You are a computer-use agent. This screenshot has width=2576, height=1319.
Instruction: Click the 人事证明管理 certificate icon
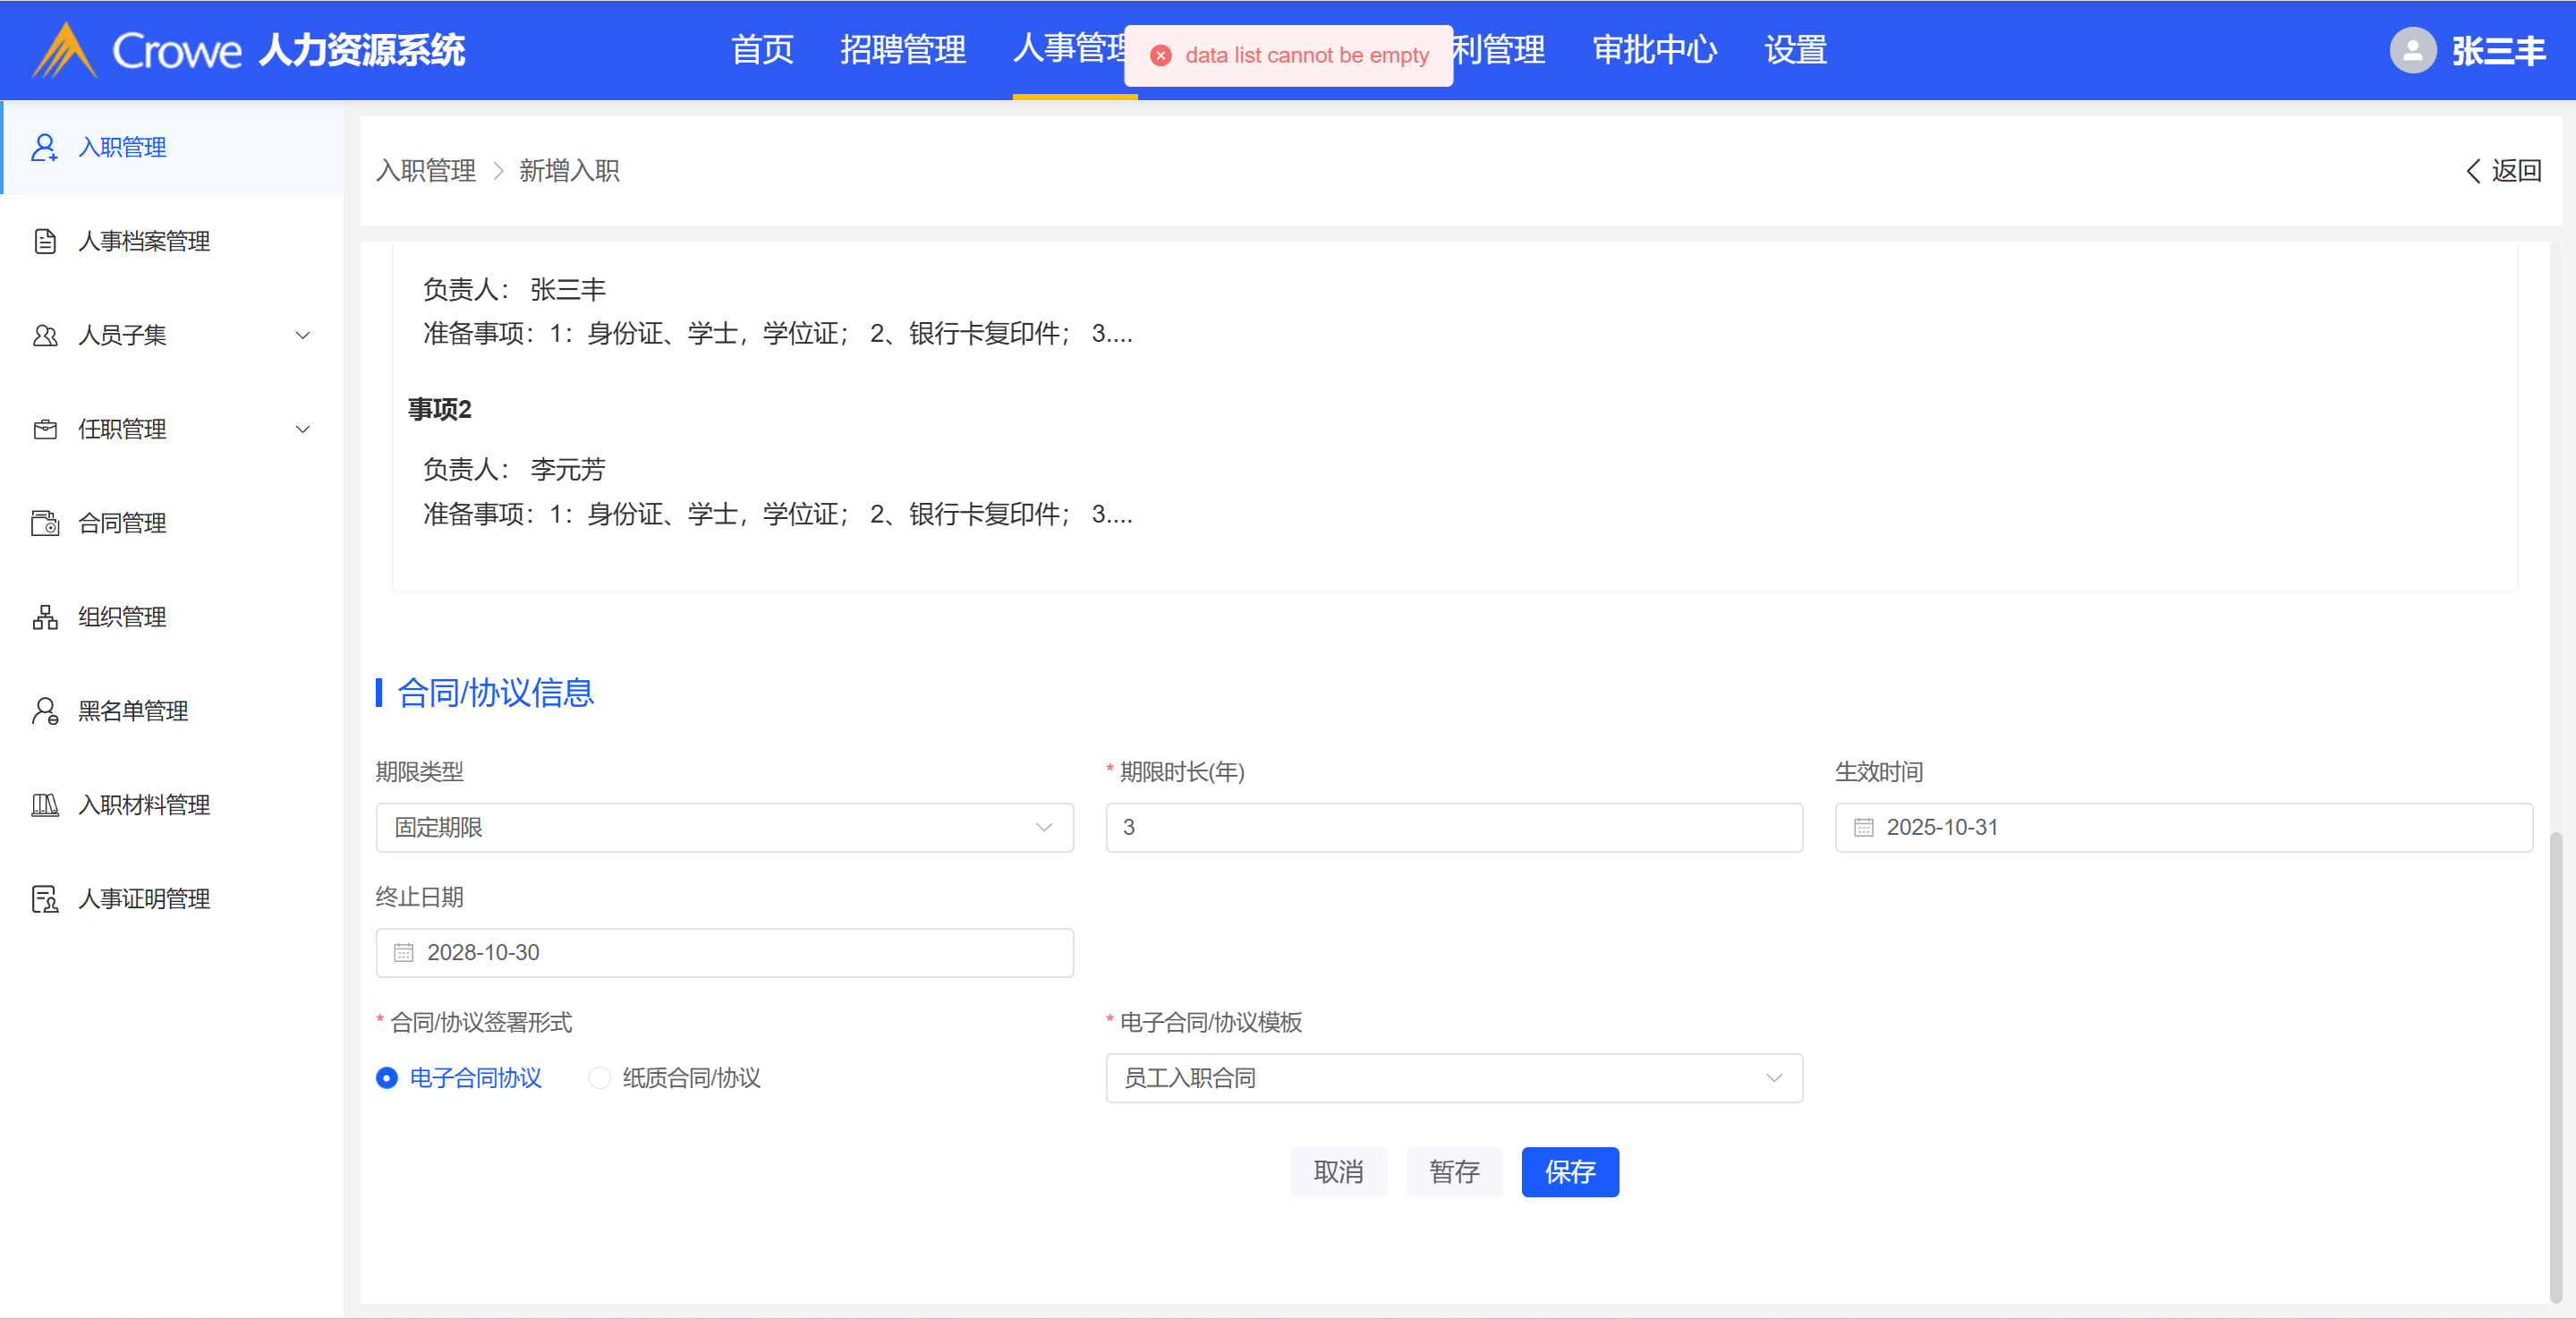tap(44, 899)
